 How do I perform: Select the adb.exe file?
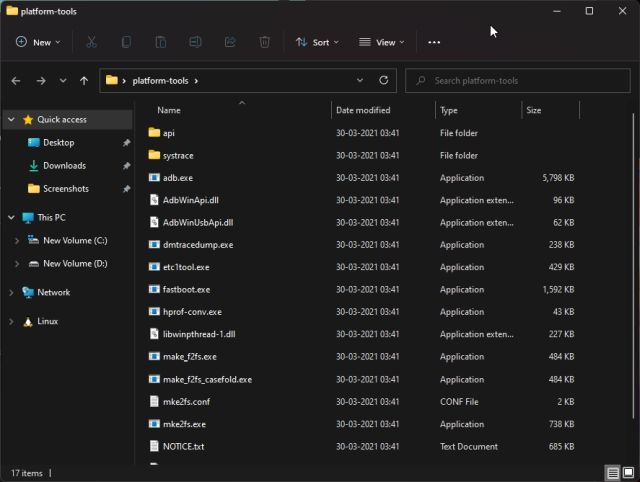coord(177,178)
